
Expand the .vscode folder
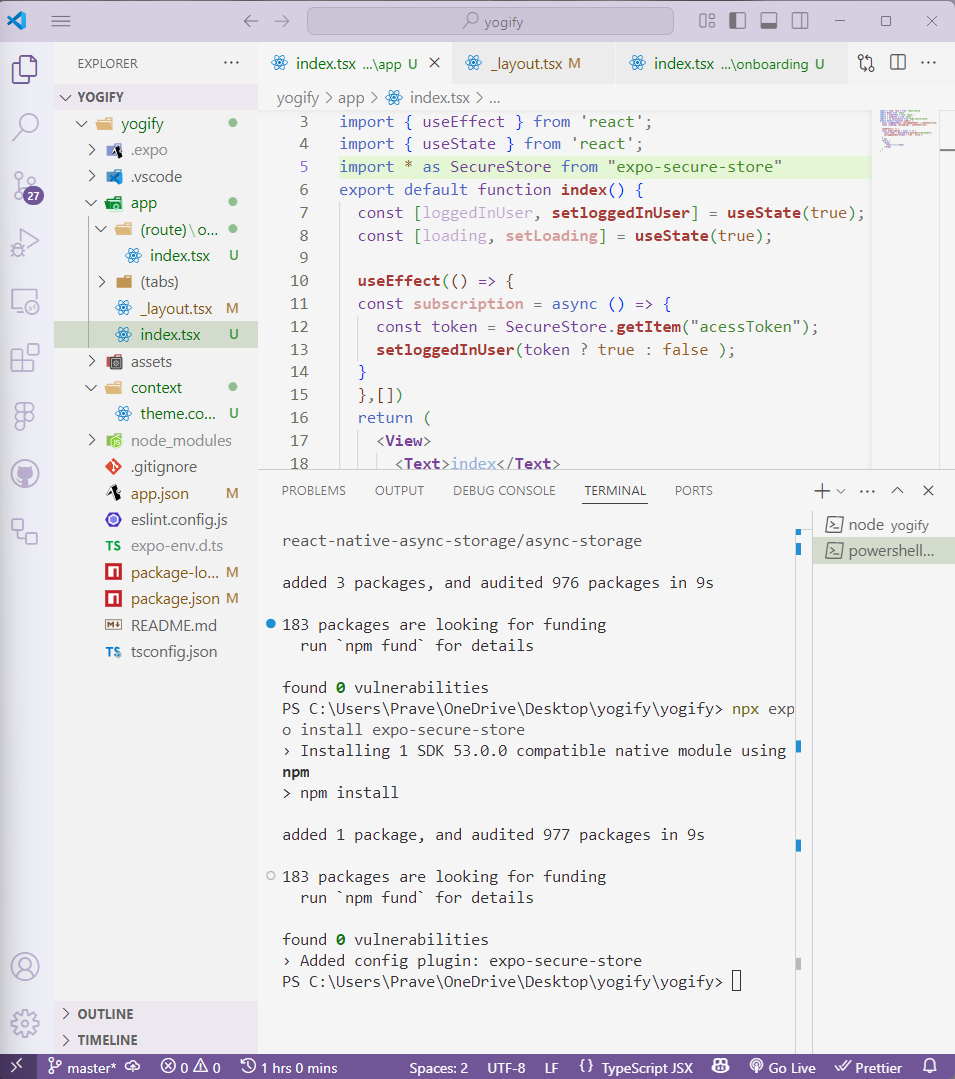point(155,177)
